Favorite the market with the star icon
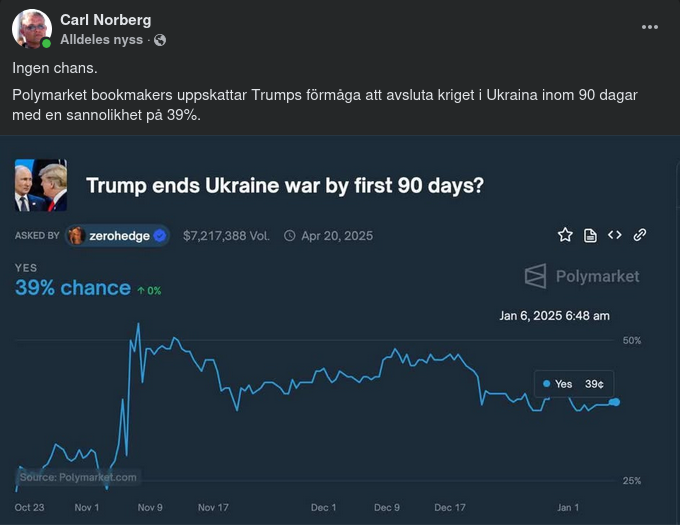This screenshot has width=680, height=525. click(565, 235)
